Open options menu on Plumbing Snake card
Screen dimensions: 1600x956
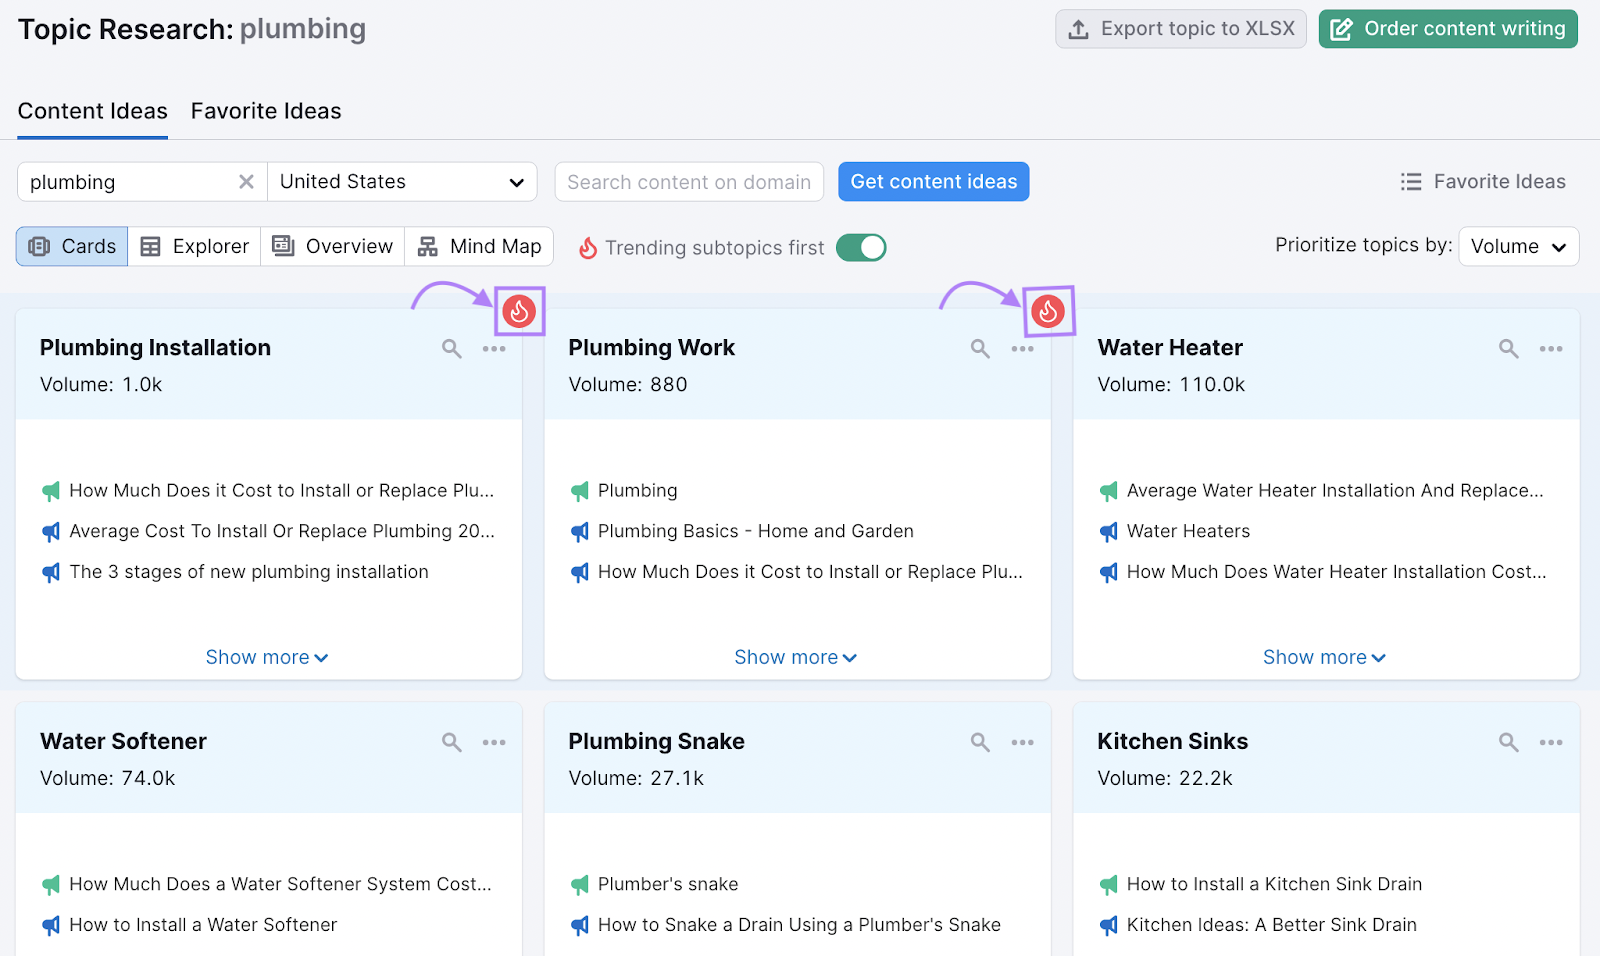[1022, 742]
